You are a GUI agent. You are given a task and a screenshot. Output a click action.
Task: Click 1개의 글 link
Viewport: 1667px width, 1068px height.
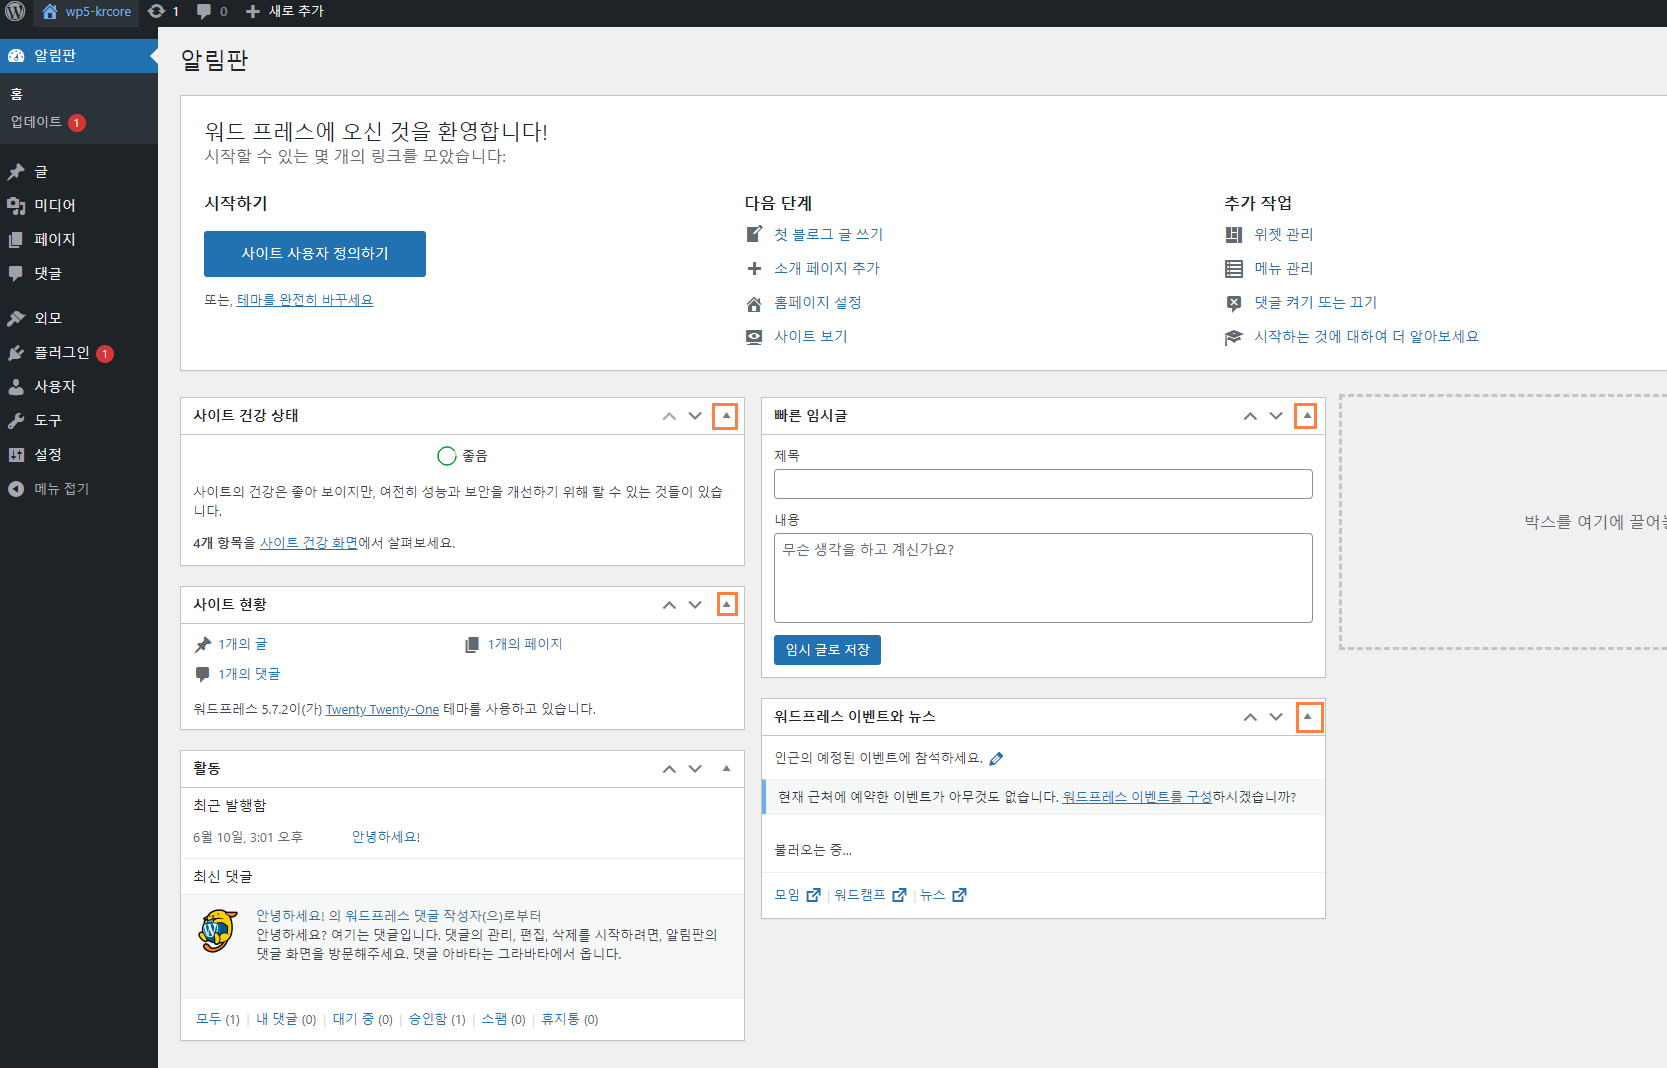[x=243, y=644]
